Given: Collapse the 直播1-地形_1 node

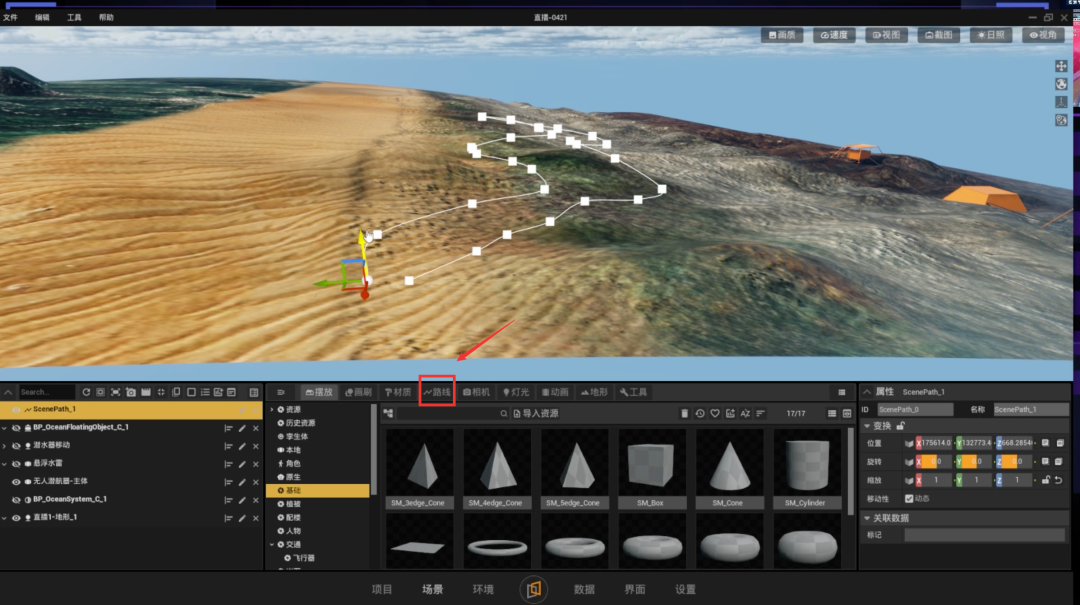Looking at the screenshot, I should 5,517.
